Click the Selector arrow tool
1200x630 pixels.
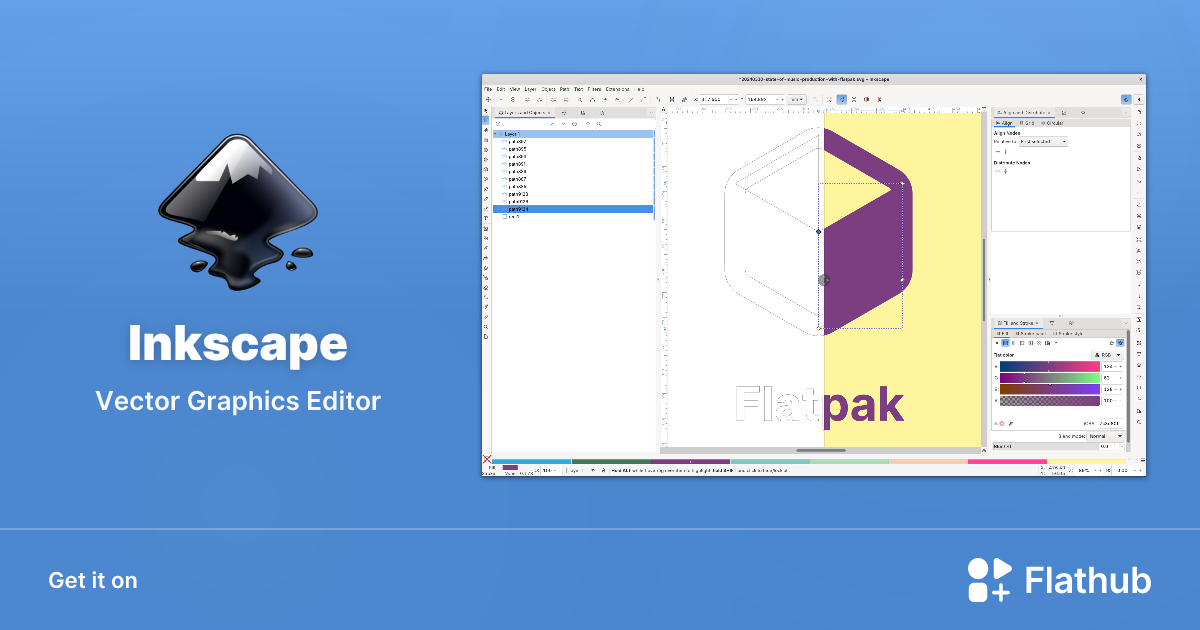click(486, 110)
